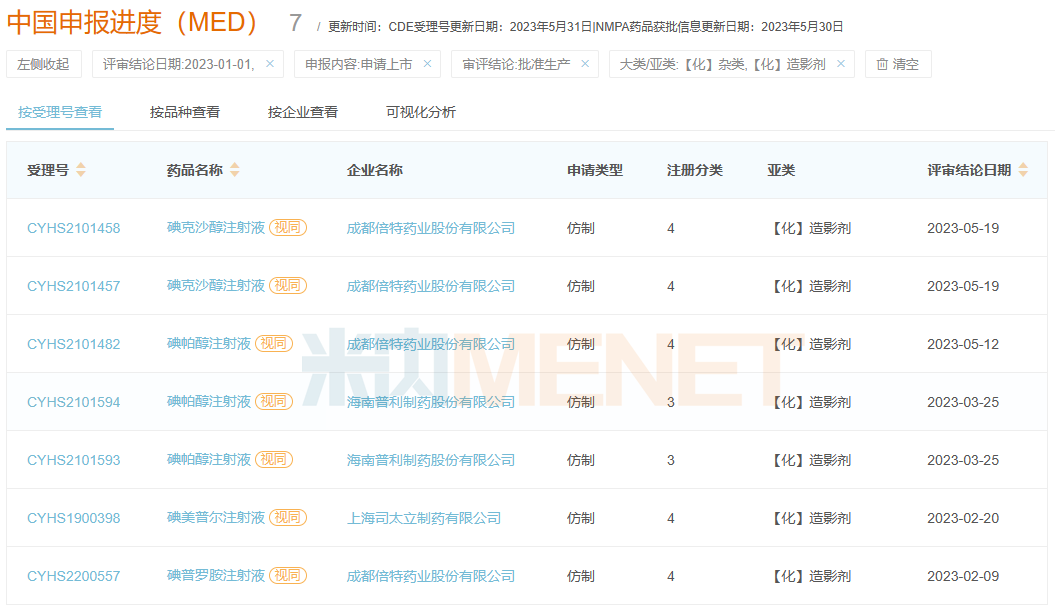Open 碘克沙醇注射液 in row CYHS2101458
1055x616 pixels.
pos(216,228)
